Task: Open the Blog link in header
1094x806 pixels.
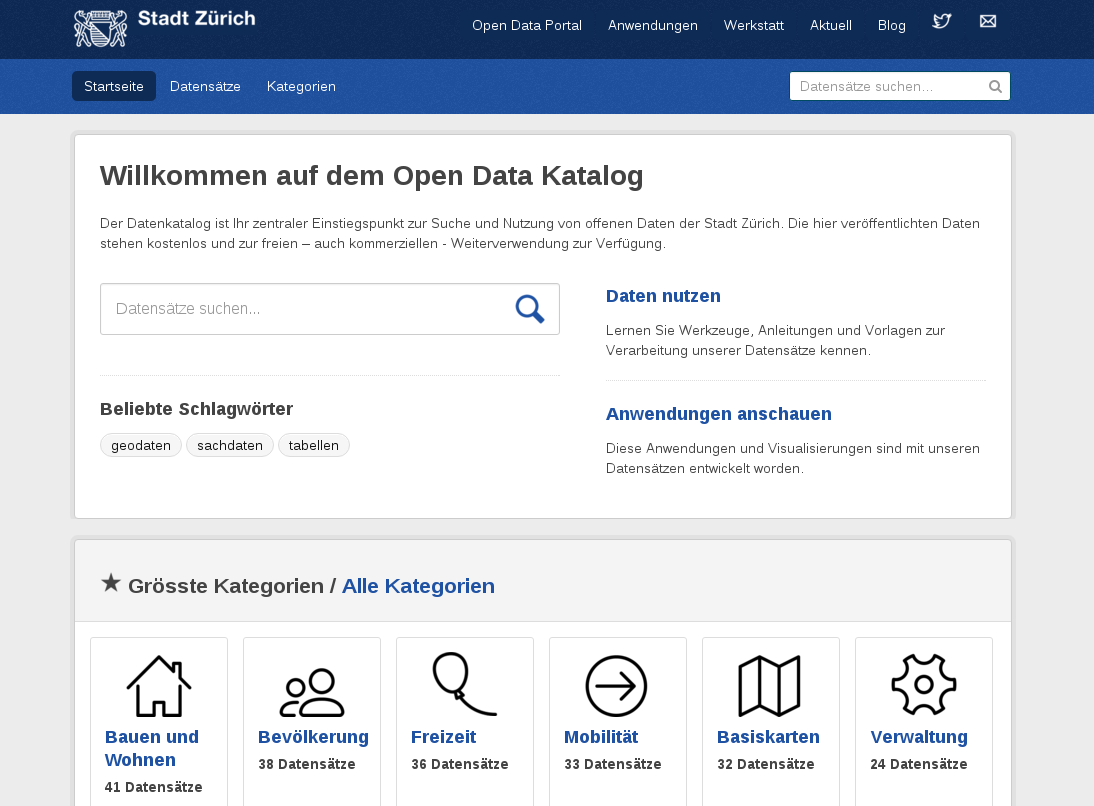Action: (891, 25)
